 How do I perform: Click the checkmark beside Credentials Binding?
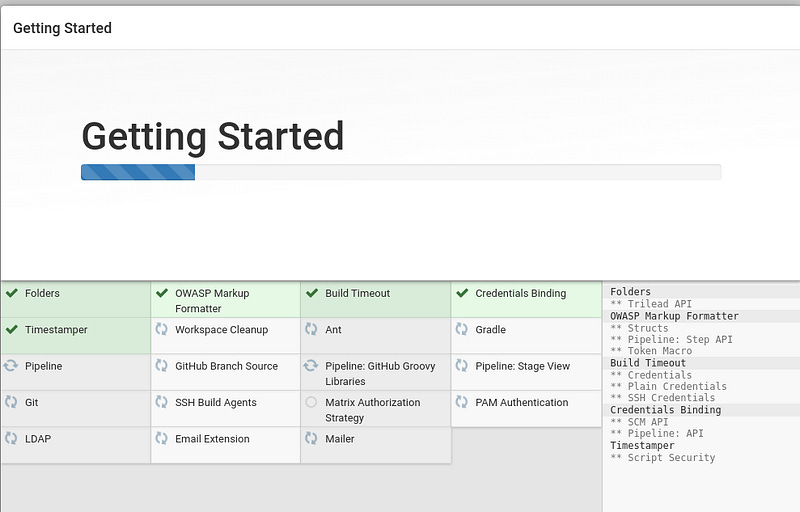click(x=462, y=293)
